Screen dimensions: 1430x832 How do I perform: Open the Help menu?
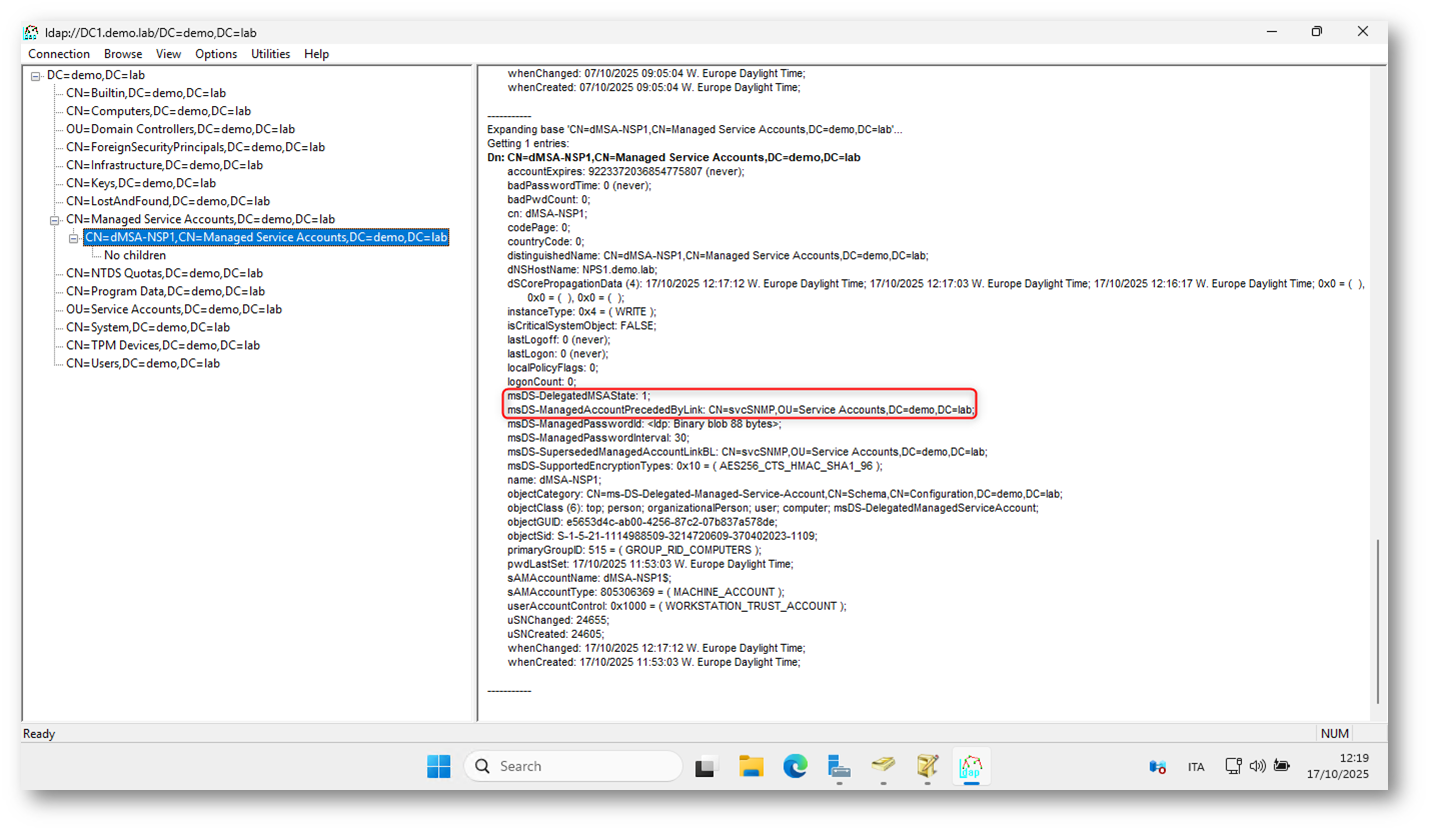[316, 54]
